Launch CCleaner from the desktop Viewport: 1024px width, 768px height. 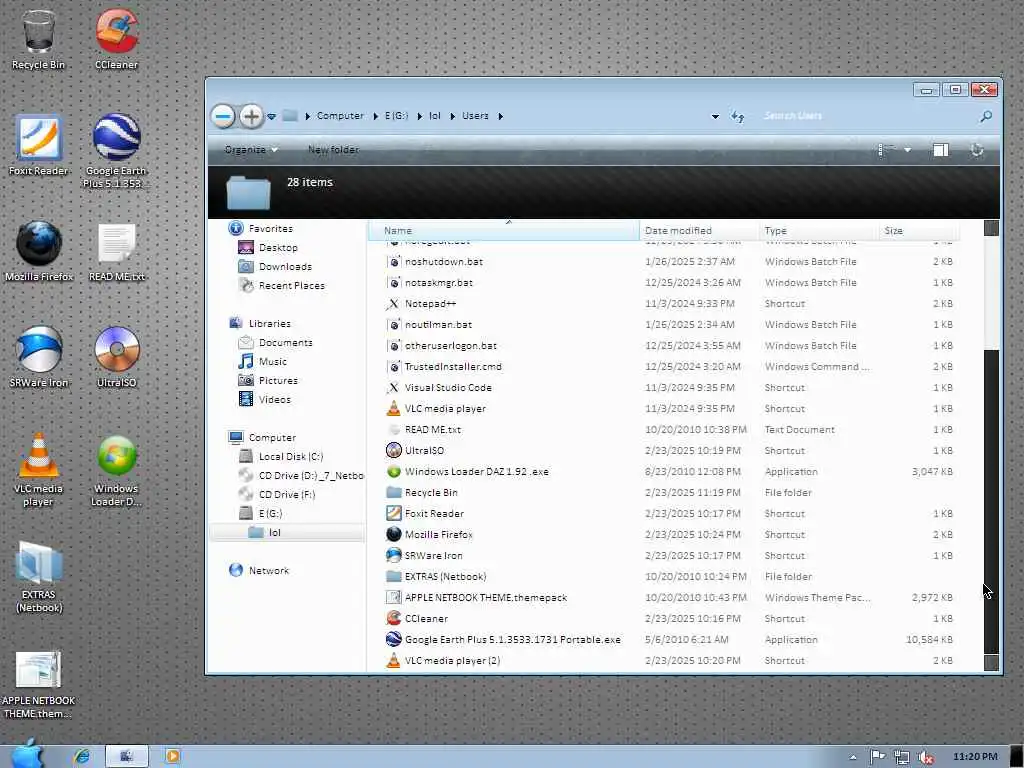116,39
